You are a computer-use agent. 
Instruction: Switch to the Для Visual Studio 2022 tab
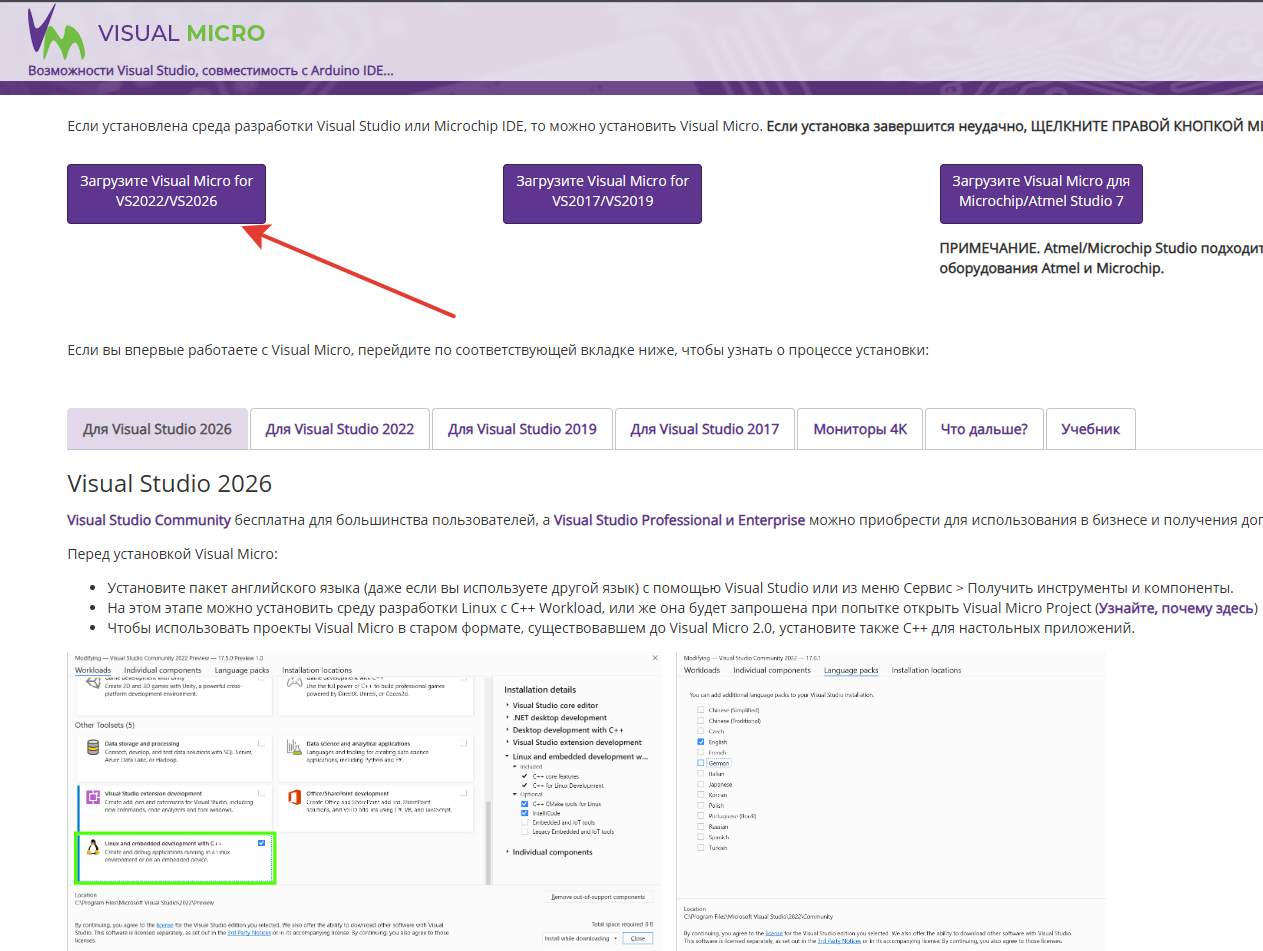pos(339,429)
